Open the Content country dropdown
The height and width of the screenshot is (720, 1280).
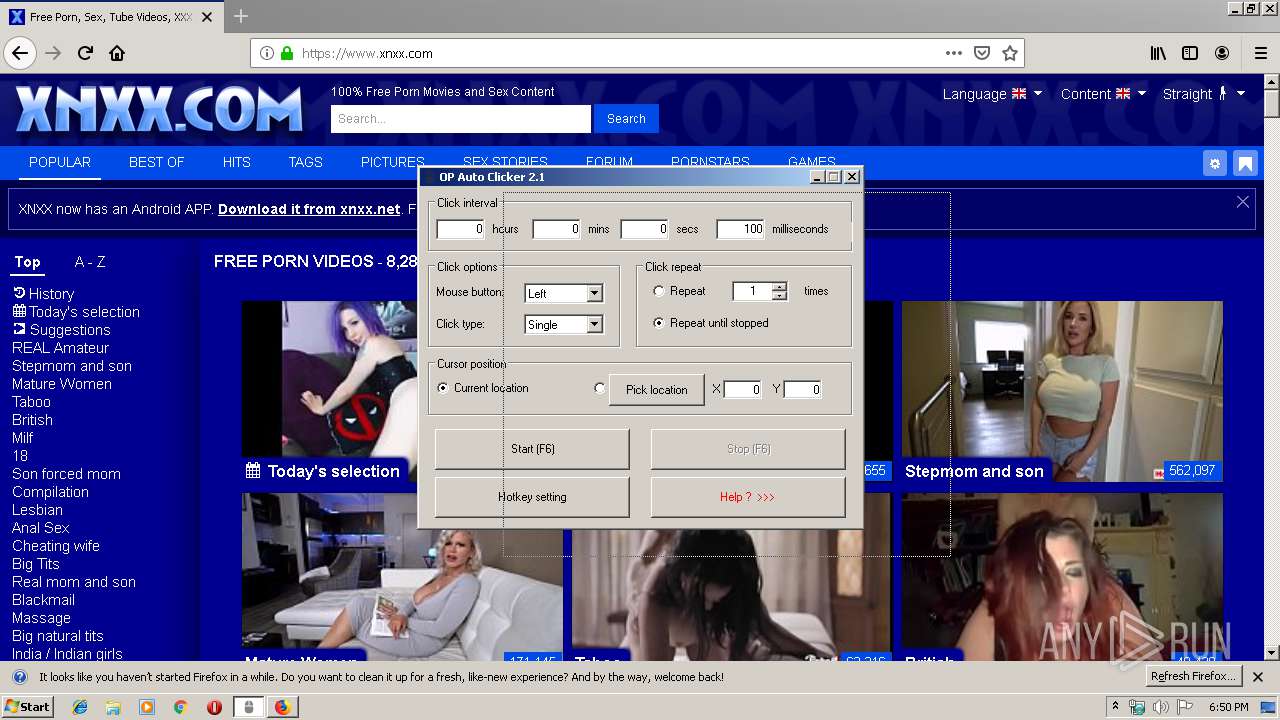(x=1103, y=94)
